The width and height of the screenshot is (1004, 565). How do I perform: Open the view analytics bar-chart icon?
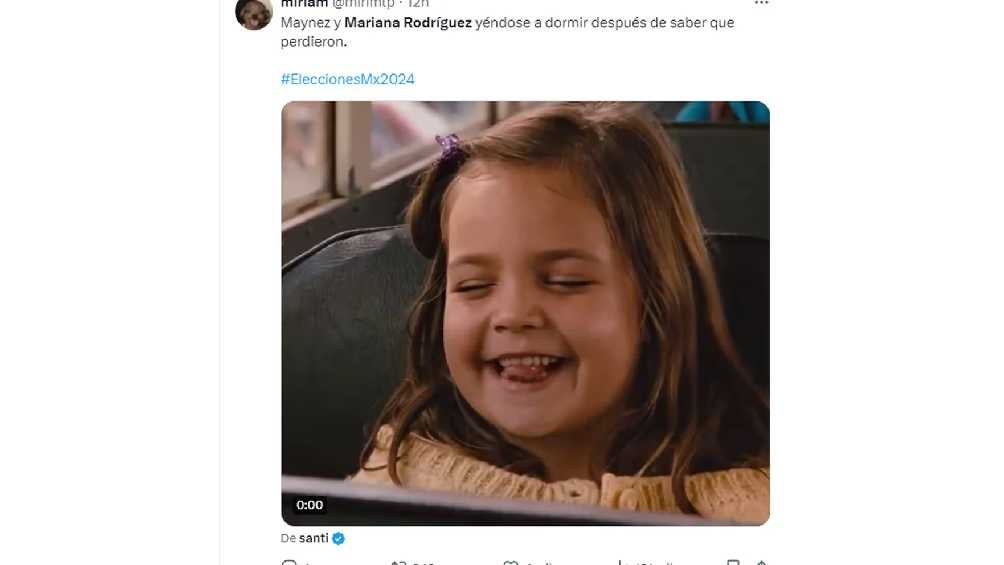pyautogui.click(x=620, y=562)
